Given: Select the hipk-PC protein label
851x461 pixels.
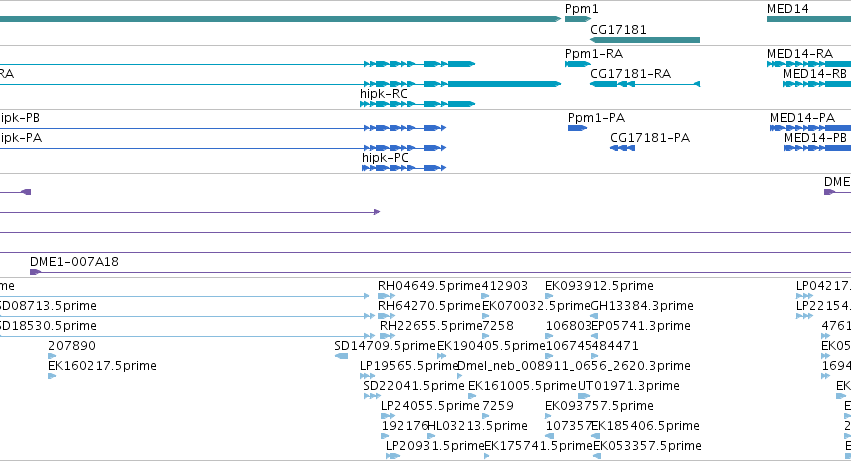Looking at the screenshot, I should point(385,158).
